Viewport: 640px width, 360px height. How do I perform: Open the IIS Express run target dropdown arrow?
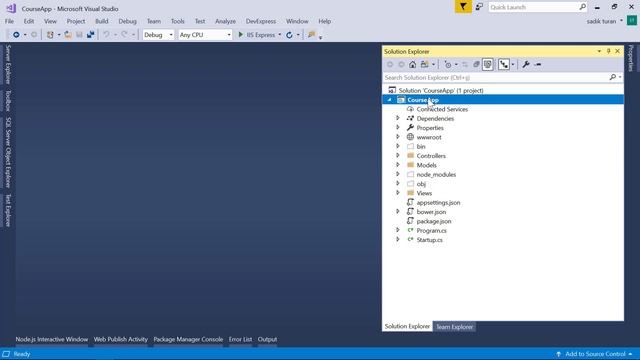tap(280, 35)
